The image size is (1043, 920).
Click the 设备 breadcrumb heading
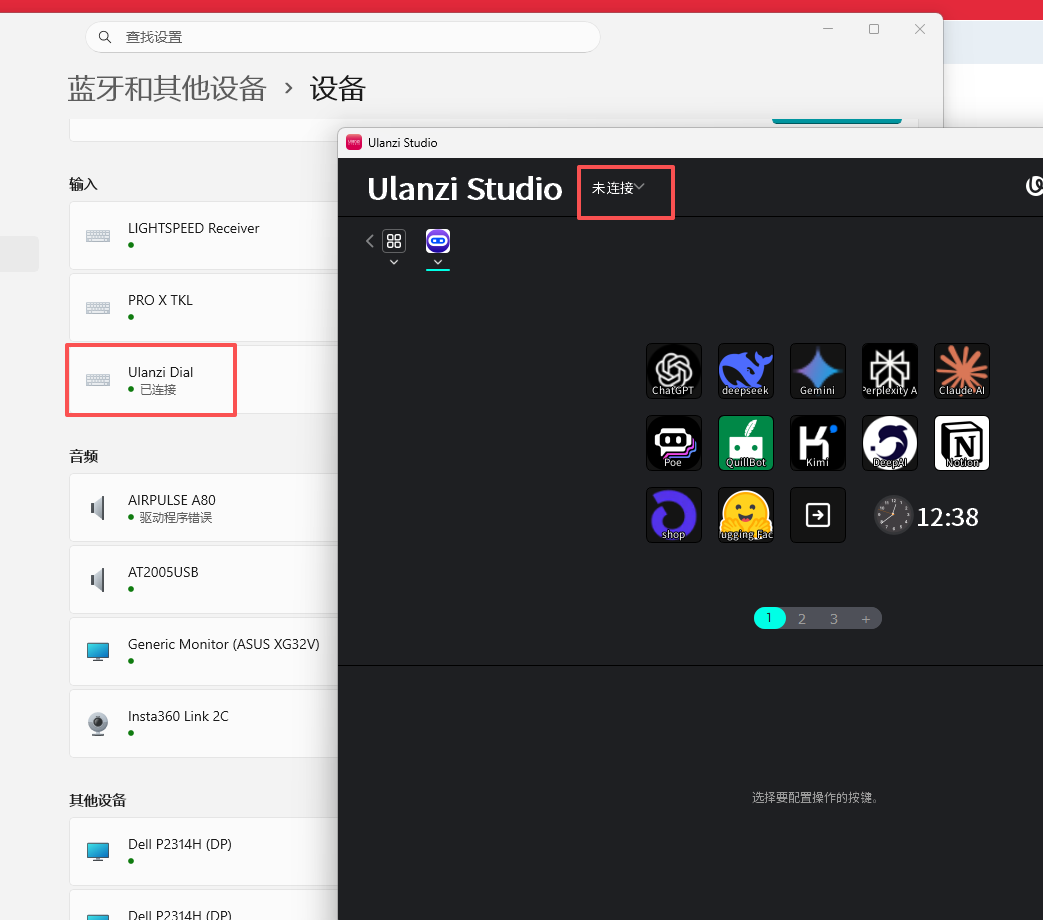tap(338, 88)
